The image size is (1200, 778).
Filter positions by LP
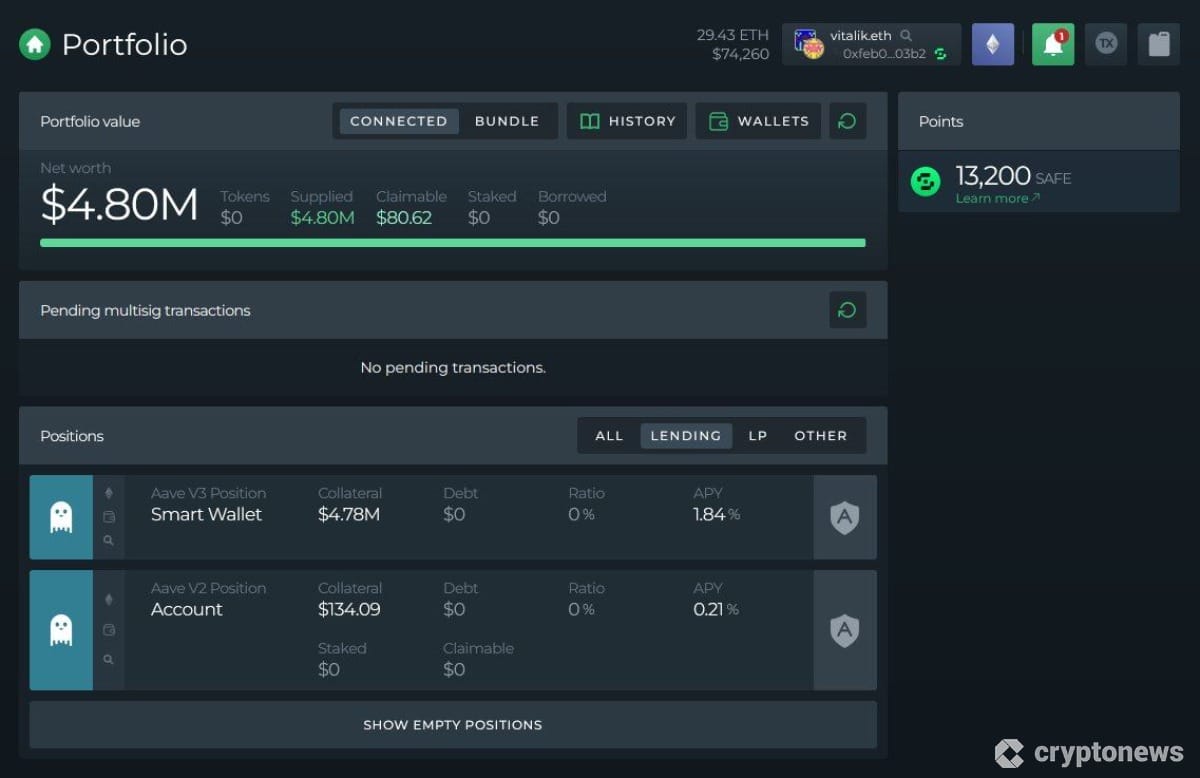[758, 436]
